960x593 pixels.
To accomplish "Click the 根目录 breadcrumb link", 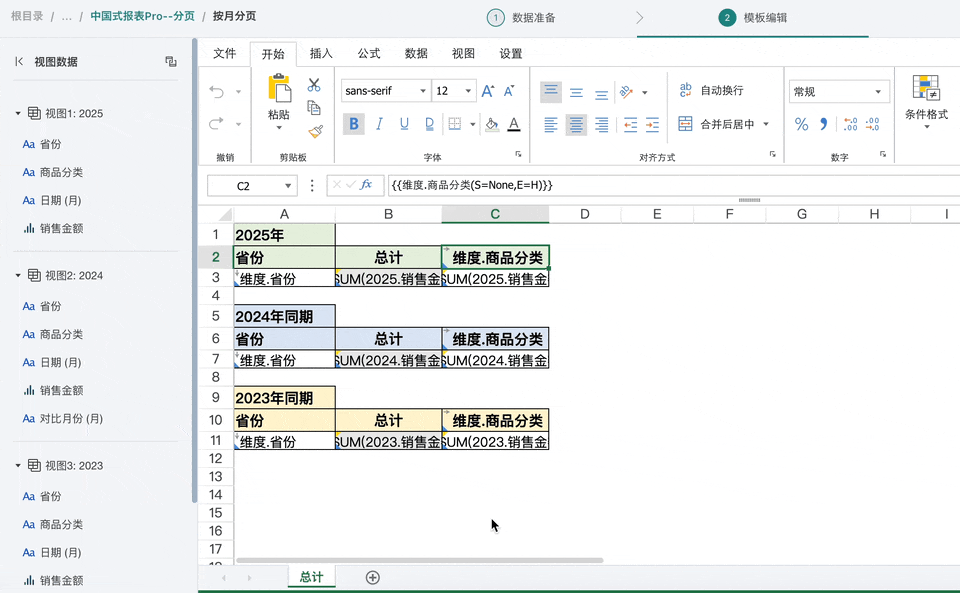I will (27, 16).
